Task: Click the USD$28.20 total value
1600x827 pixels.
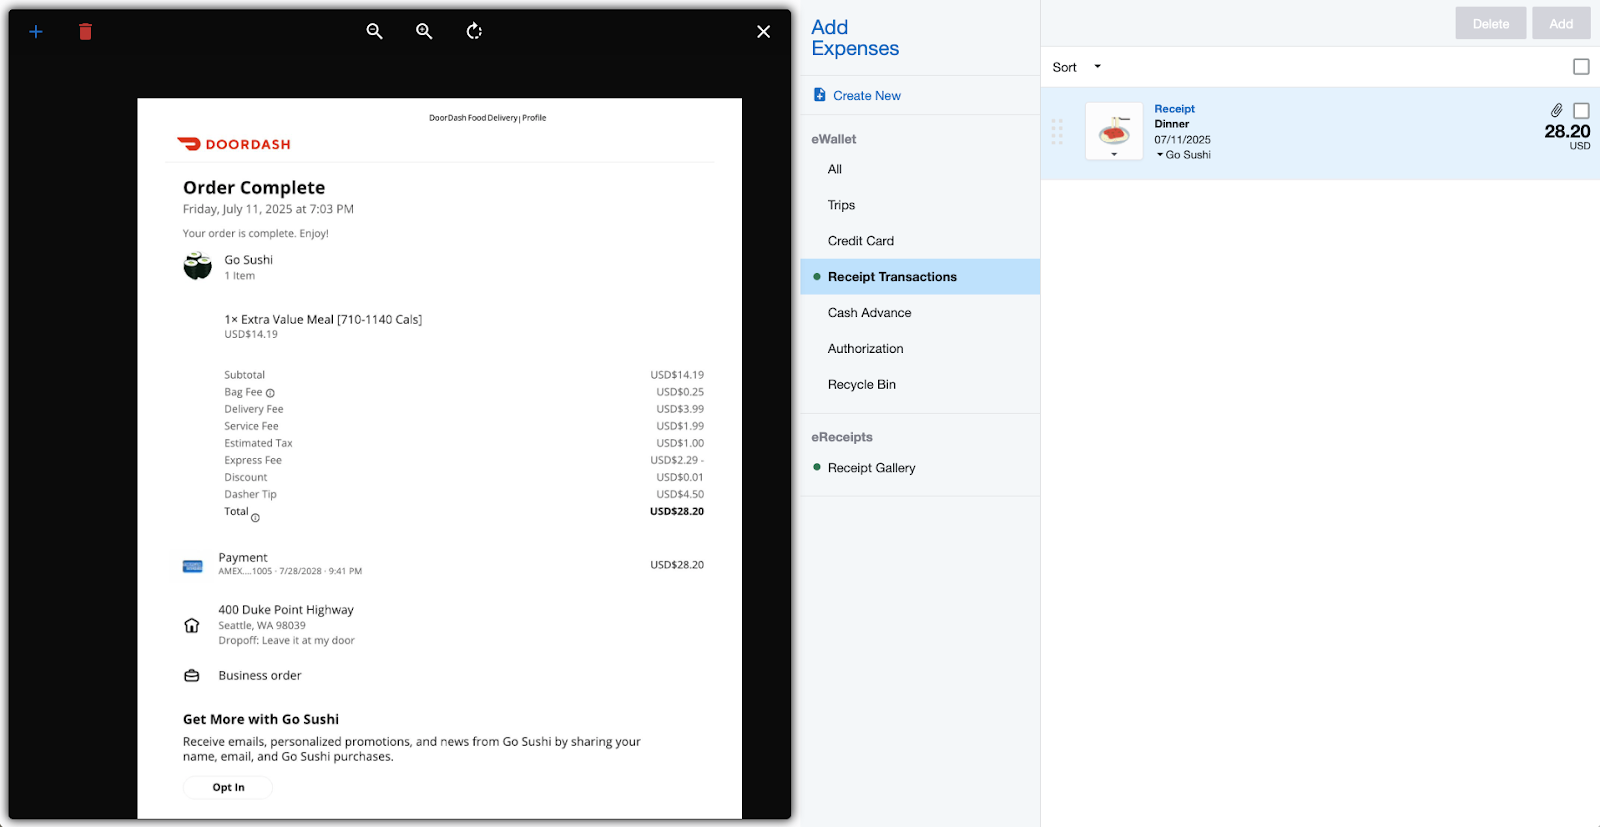Action: [677, 512]
